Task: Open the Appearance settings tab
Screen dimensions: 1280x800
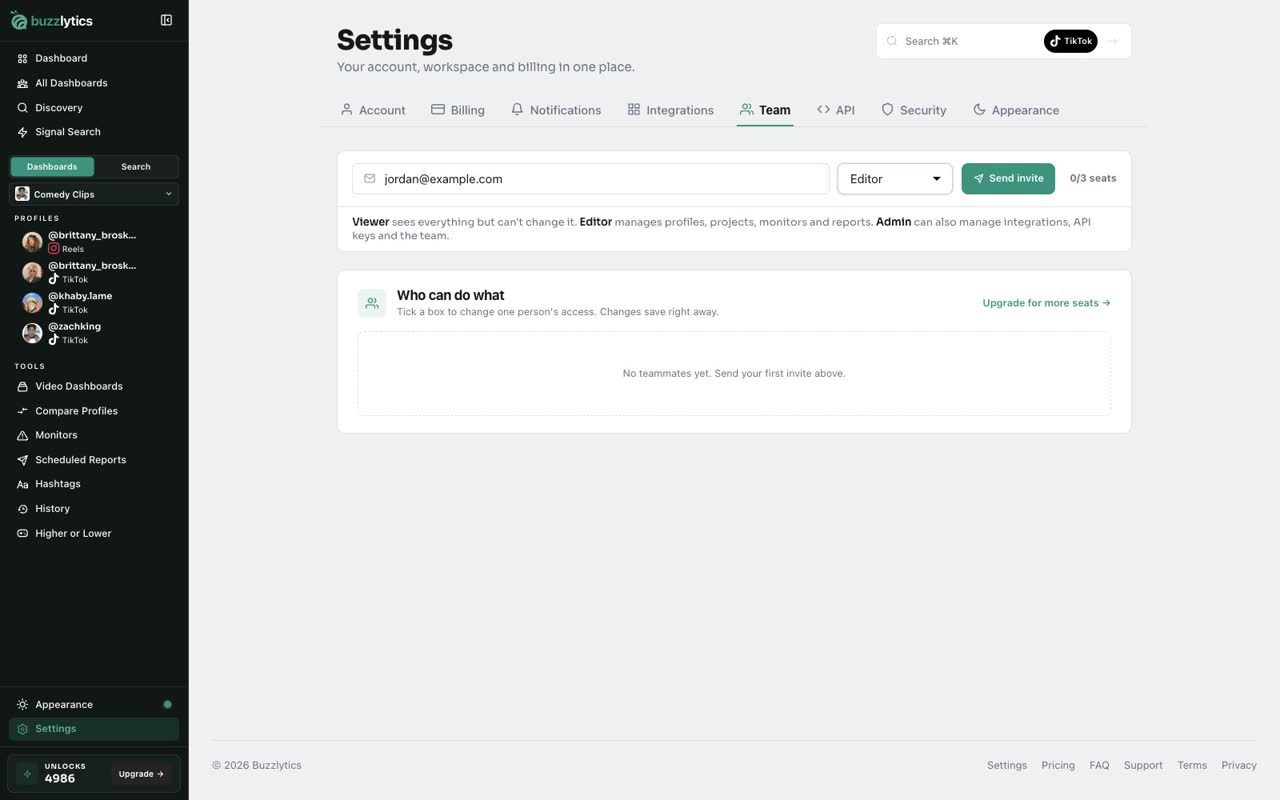Action: point(1016,110)
